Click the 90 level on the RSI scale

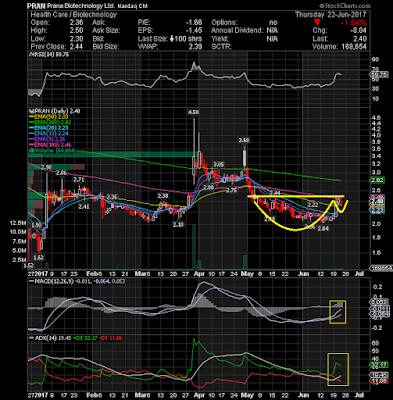coord(375,60)
